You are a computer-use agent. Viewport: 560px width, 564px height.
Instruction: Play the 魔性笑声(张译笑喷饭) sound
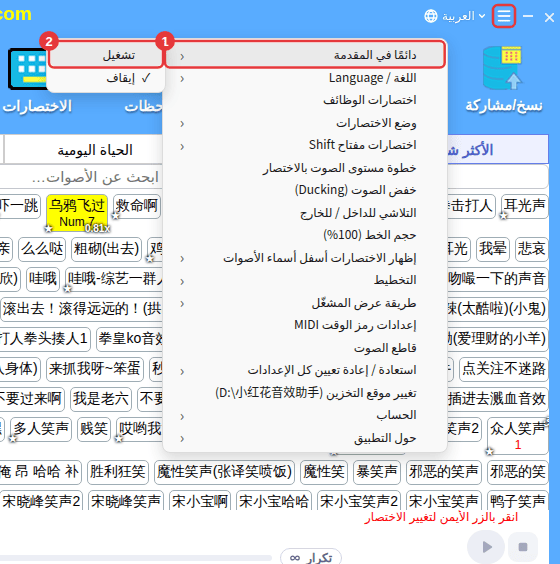coord(224,472)
